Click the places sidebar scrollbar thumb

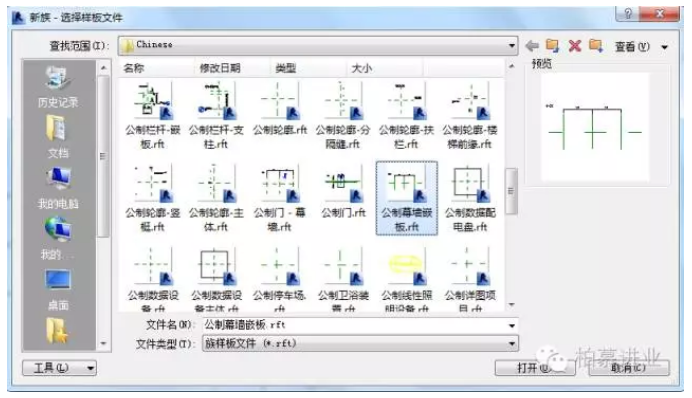pyautogui.click(x=103, y=156)
